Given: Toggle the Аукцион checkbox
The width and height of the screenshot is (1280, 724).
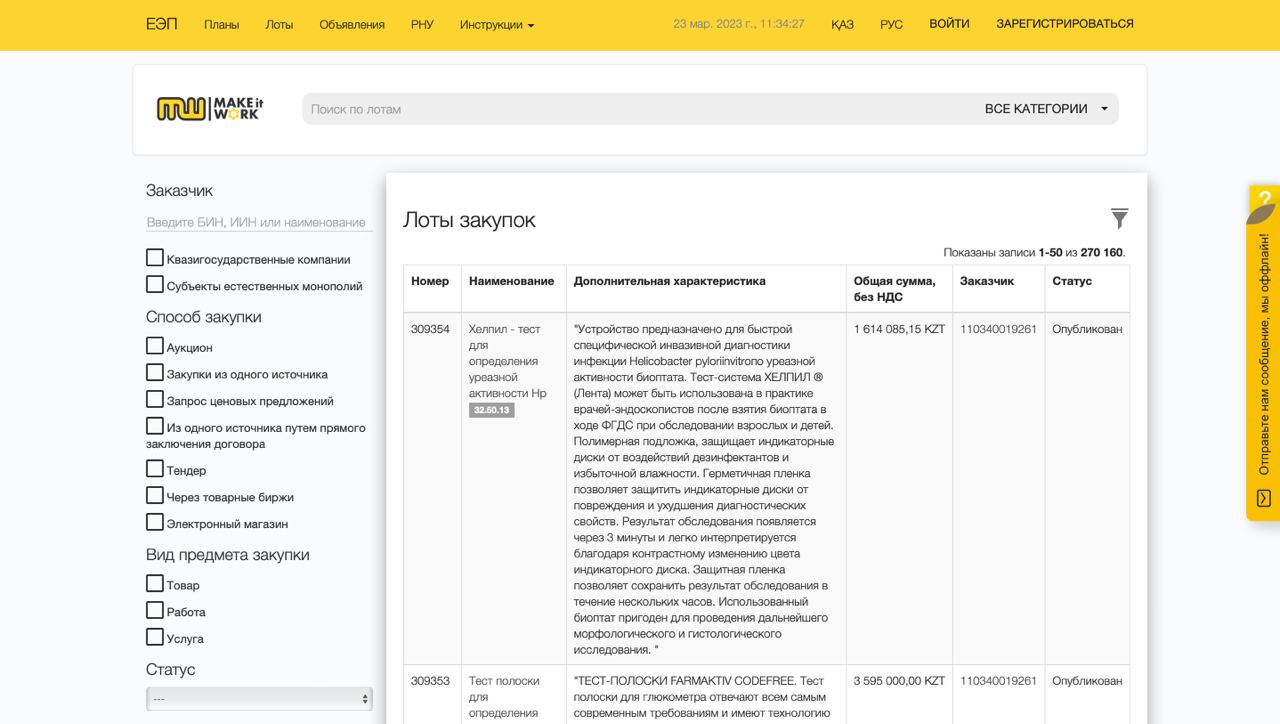Looking at the screenshot, I should point(155,346).
